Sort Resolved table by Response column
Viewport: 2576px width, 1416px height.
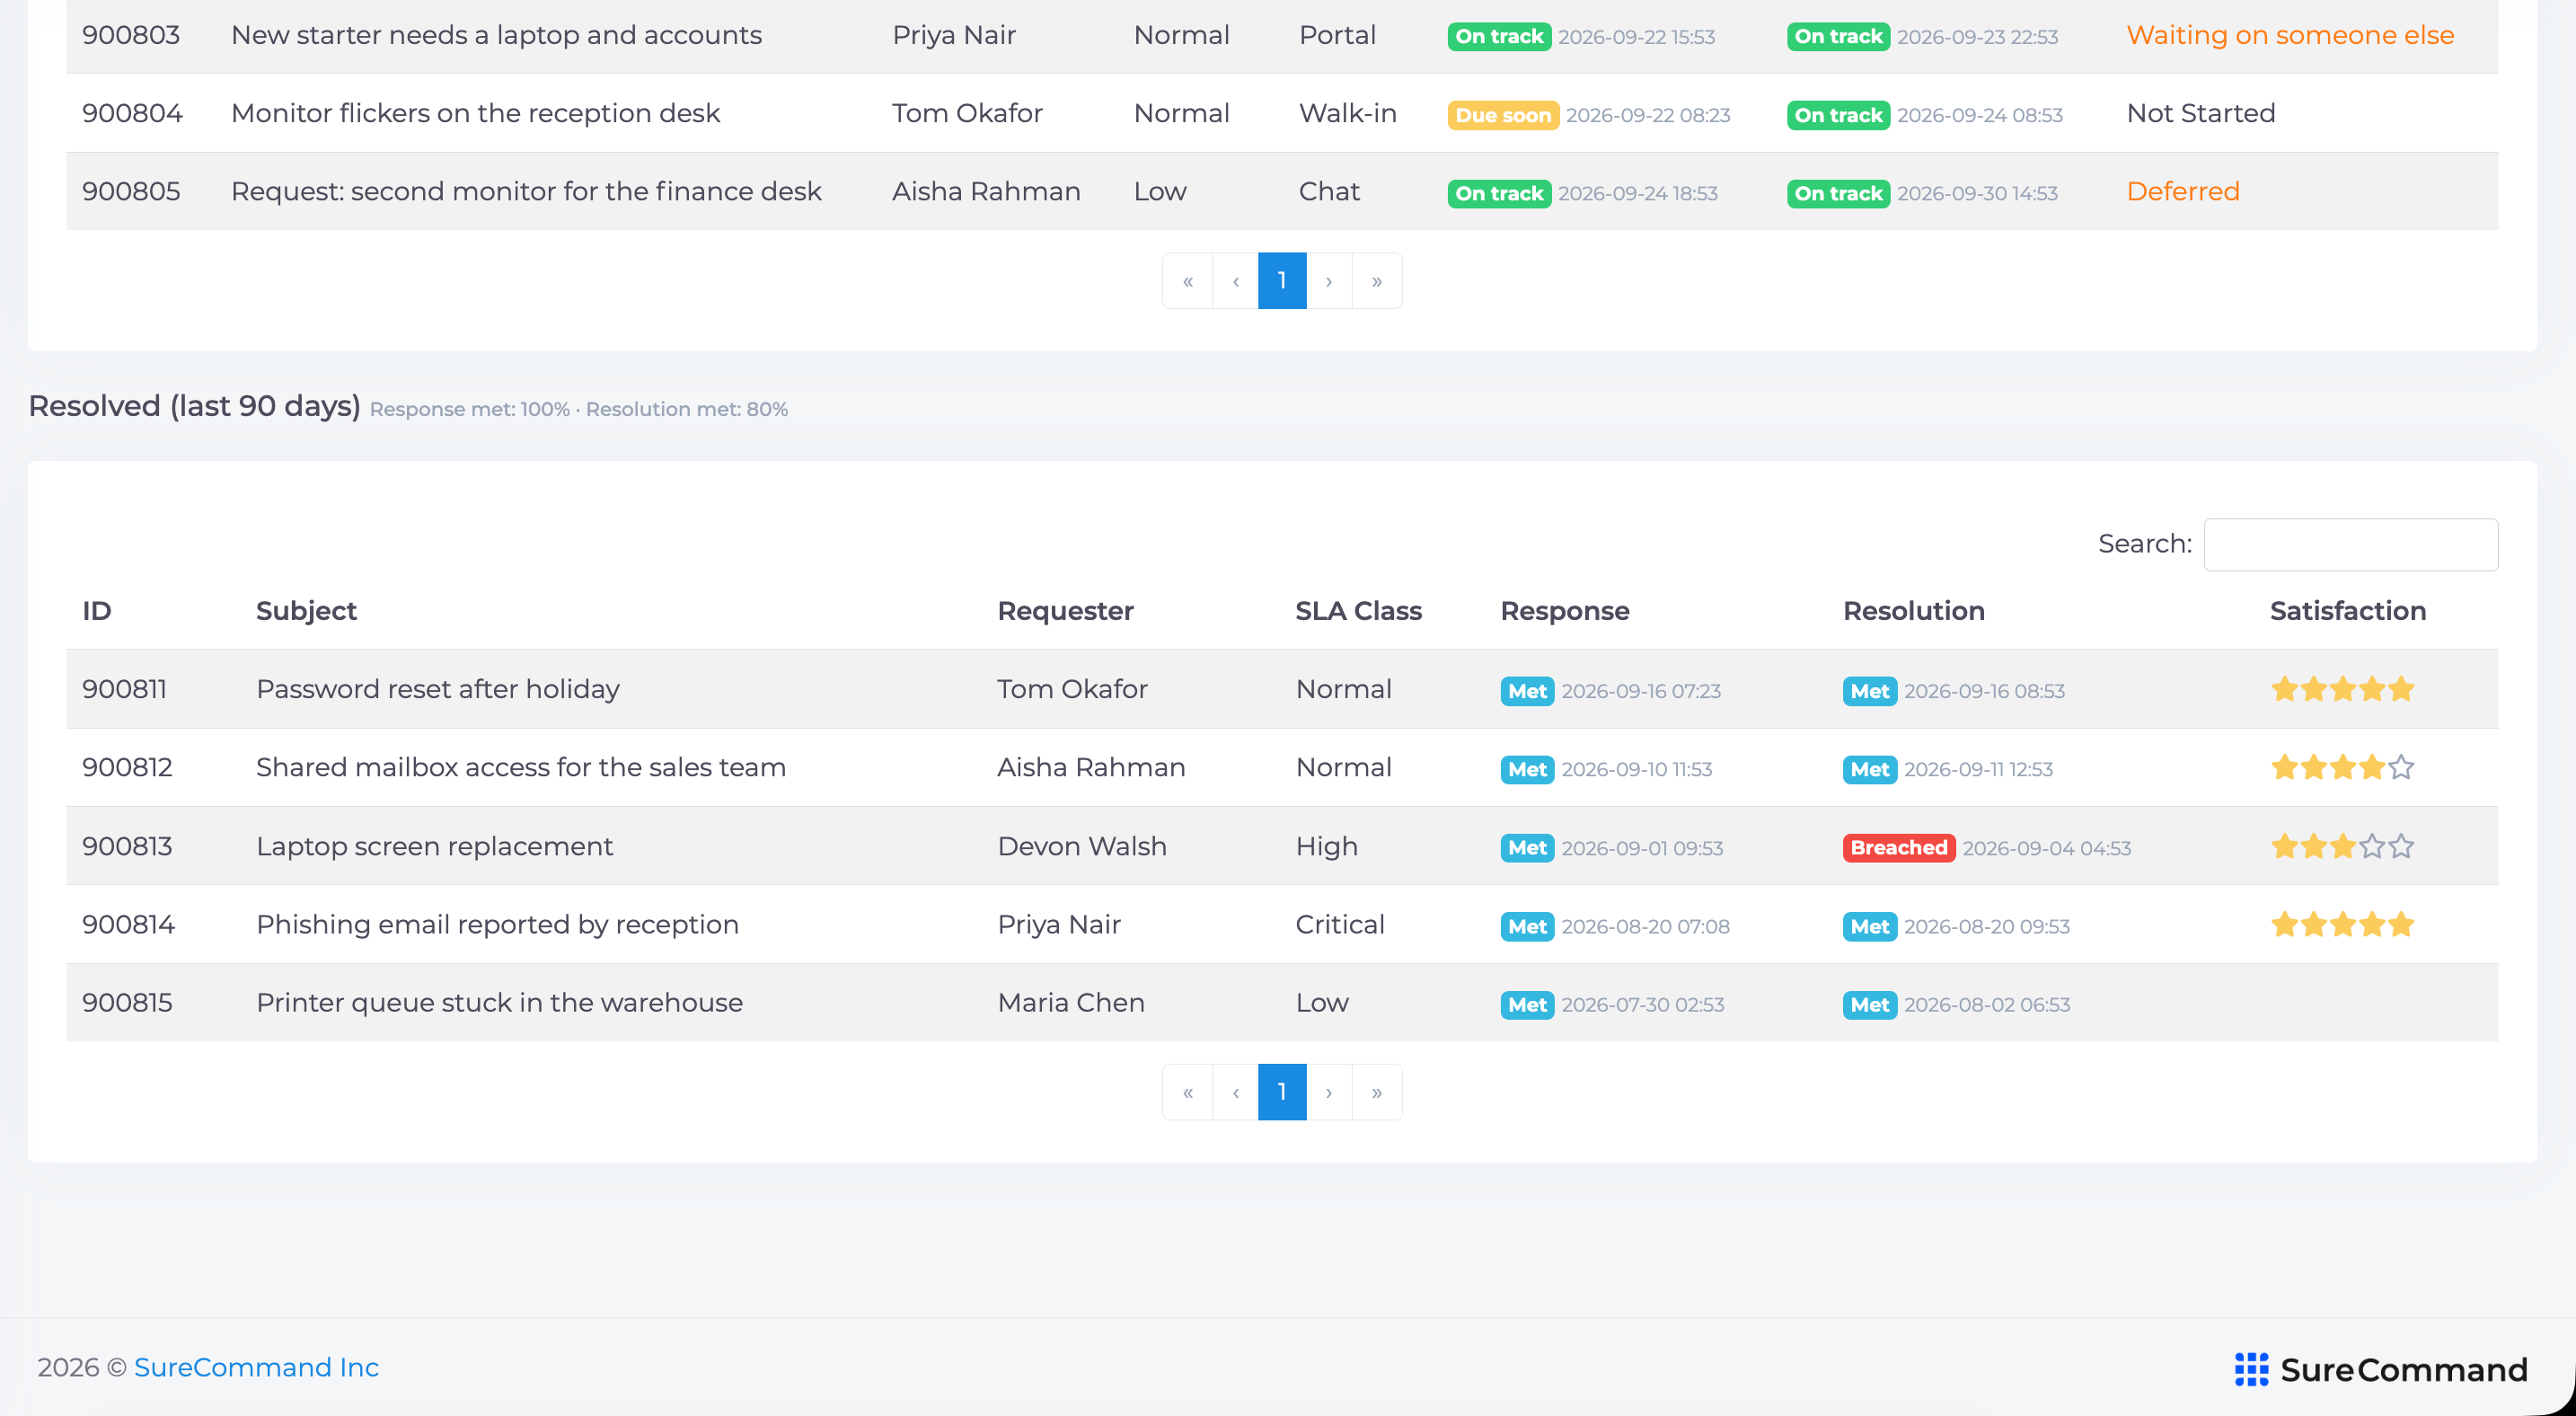click(1565, 610)
